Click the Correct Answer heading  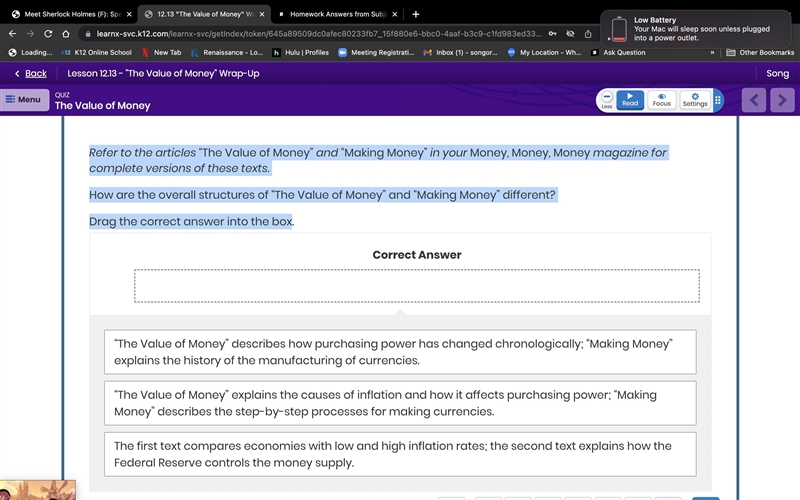pos(417,255)
